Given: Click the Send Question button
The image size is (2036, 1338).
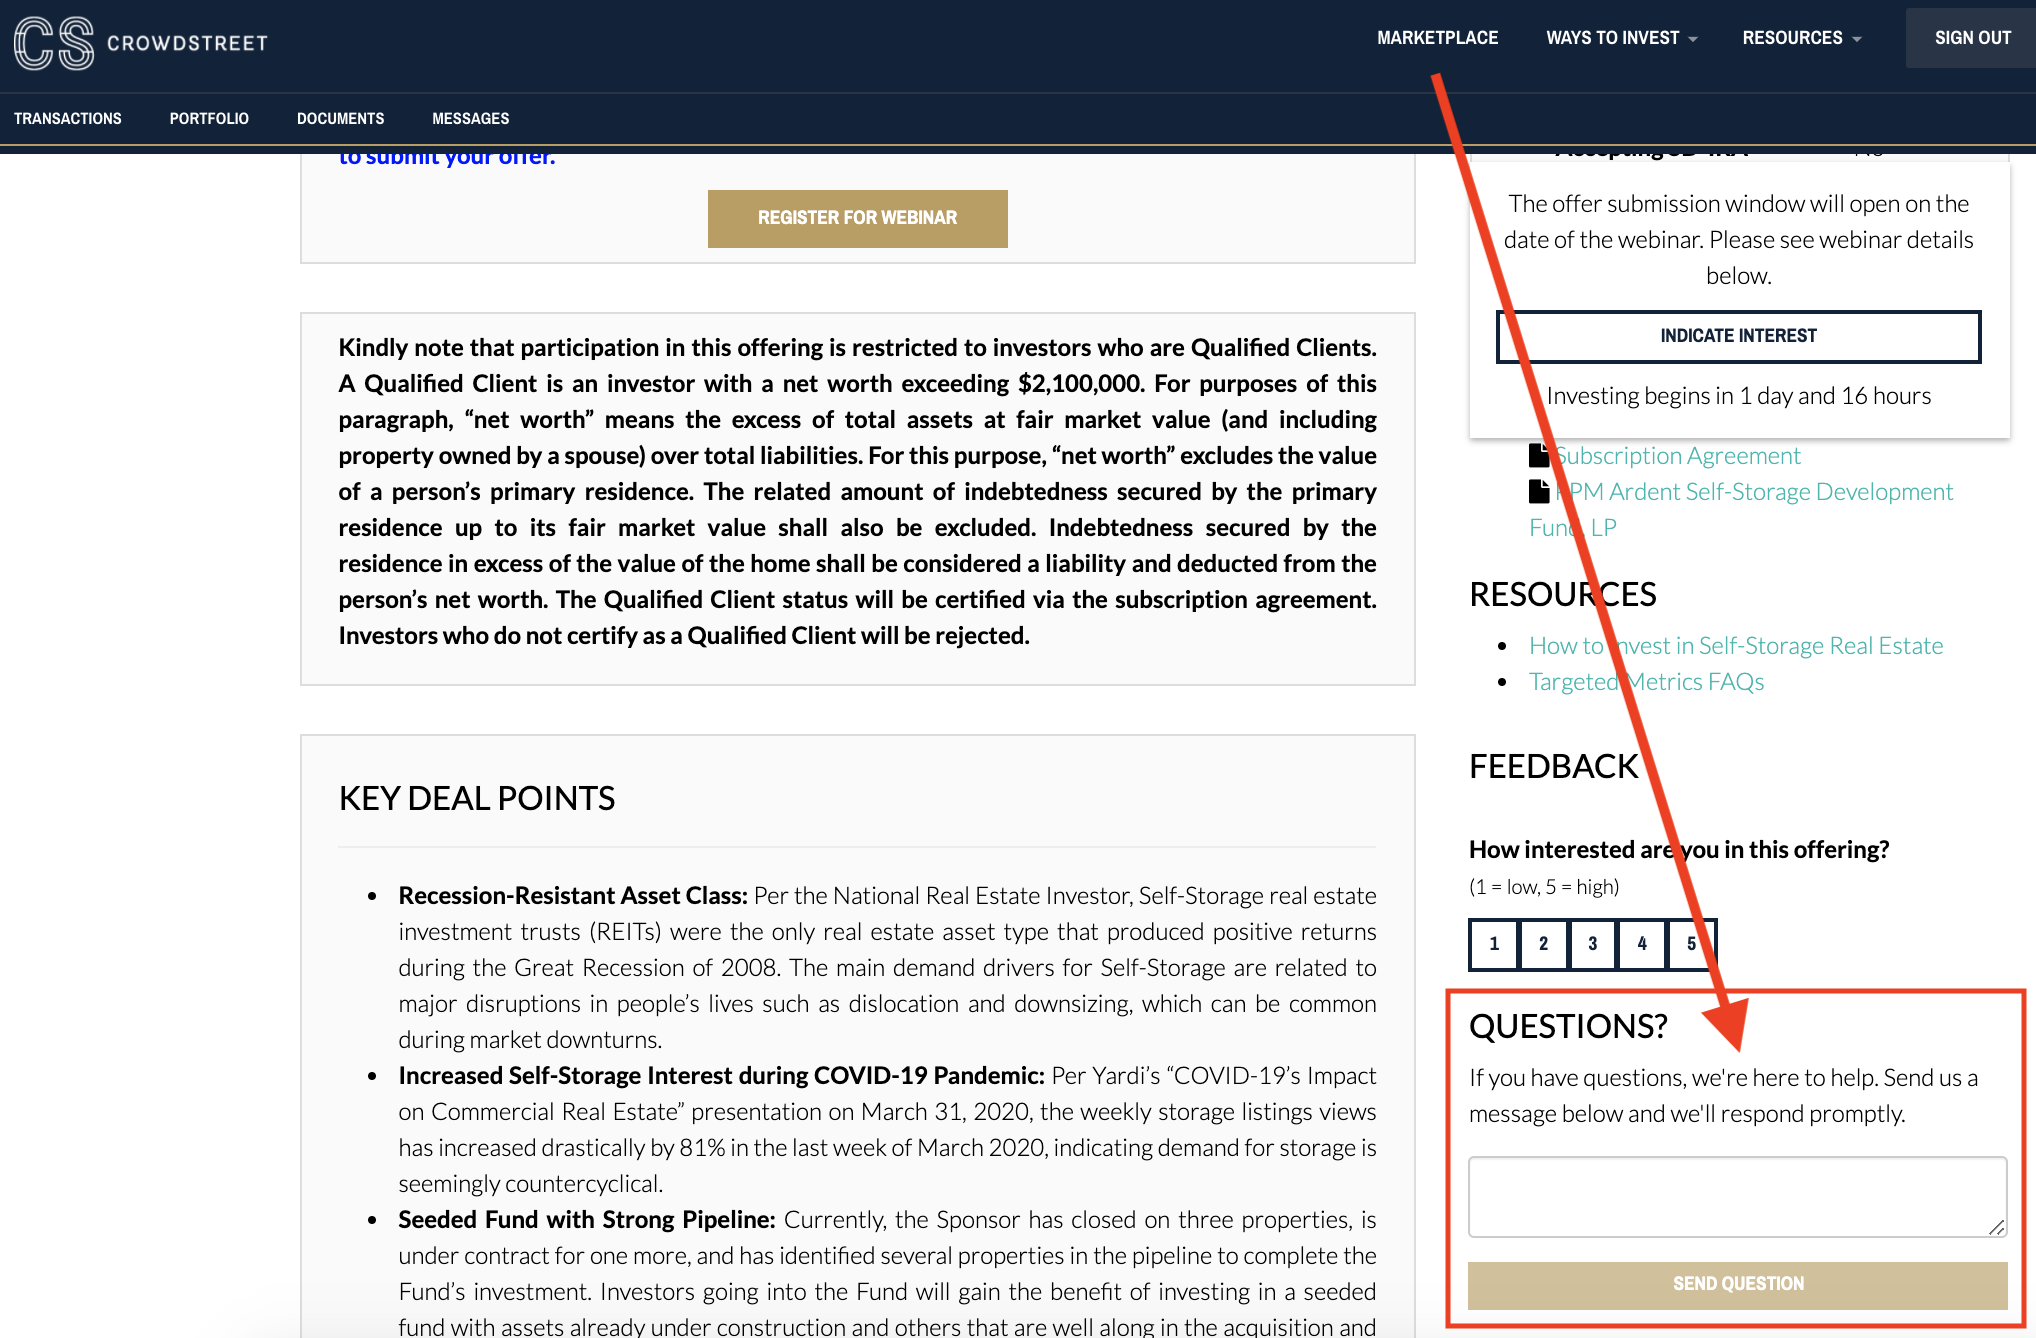Looking at the screenshot, I should pyautogui.click(x=1738, y=1284).
